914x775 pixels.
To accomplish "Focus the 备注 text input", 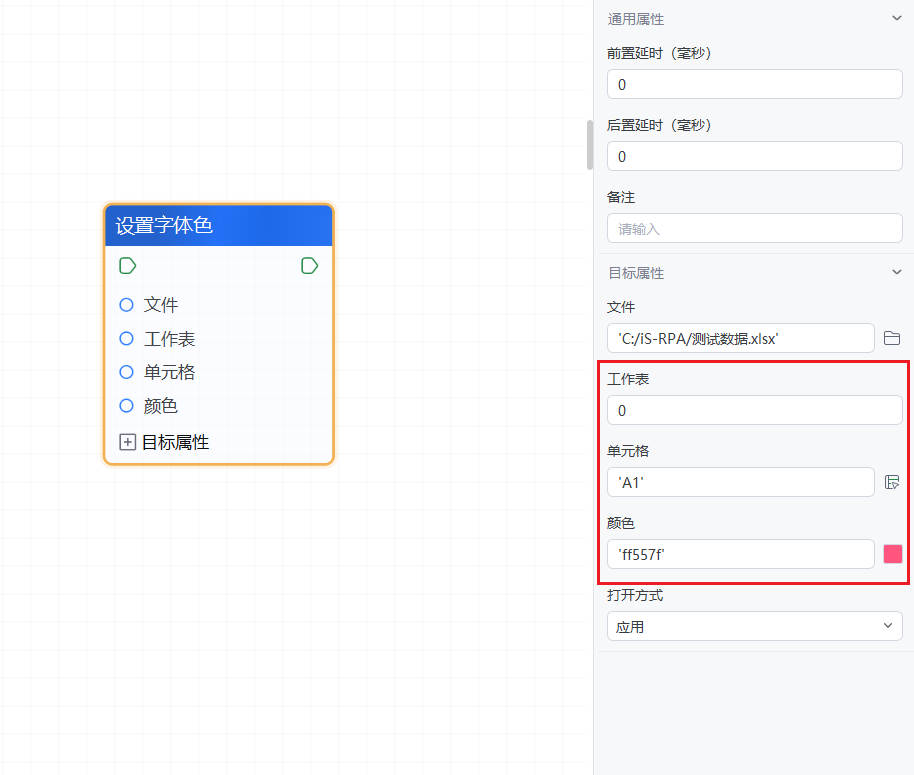I will (x=754, y=229).
